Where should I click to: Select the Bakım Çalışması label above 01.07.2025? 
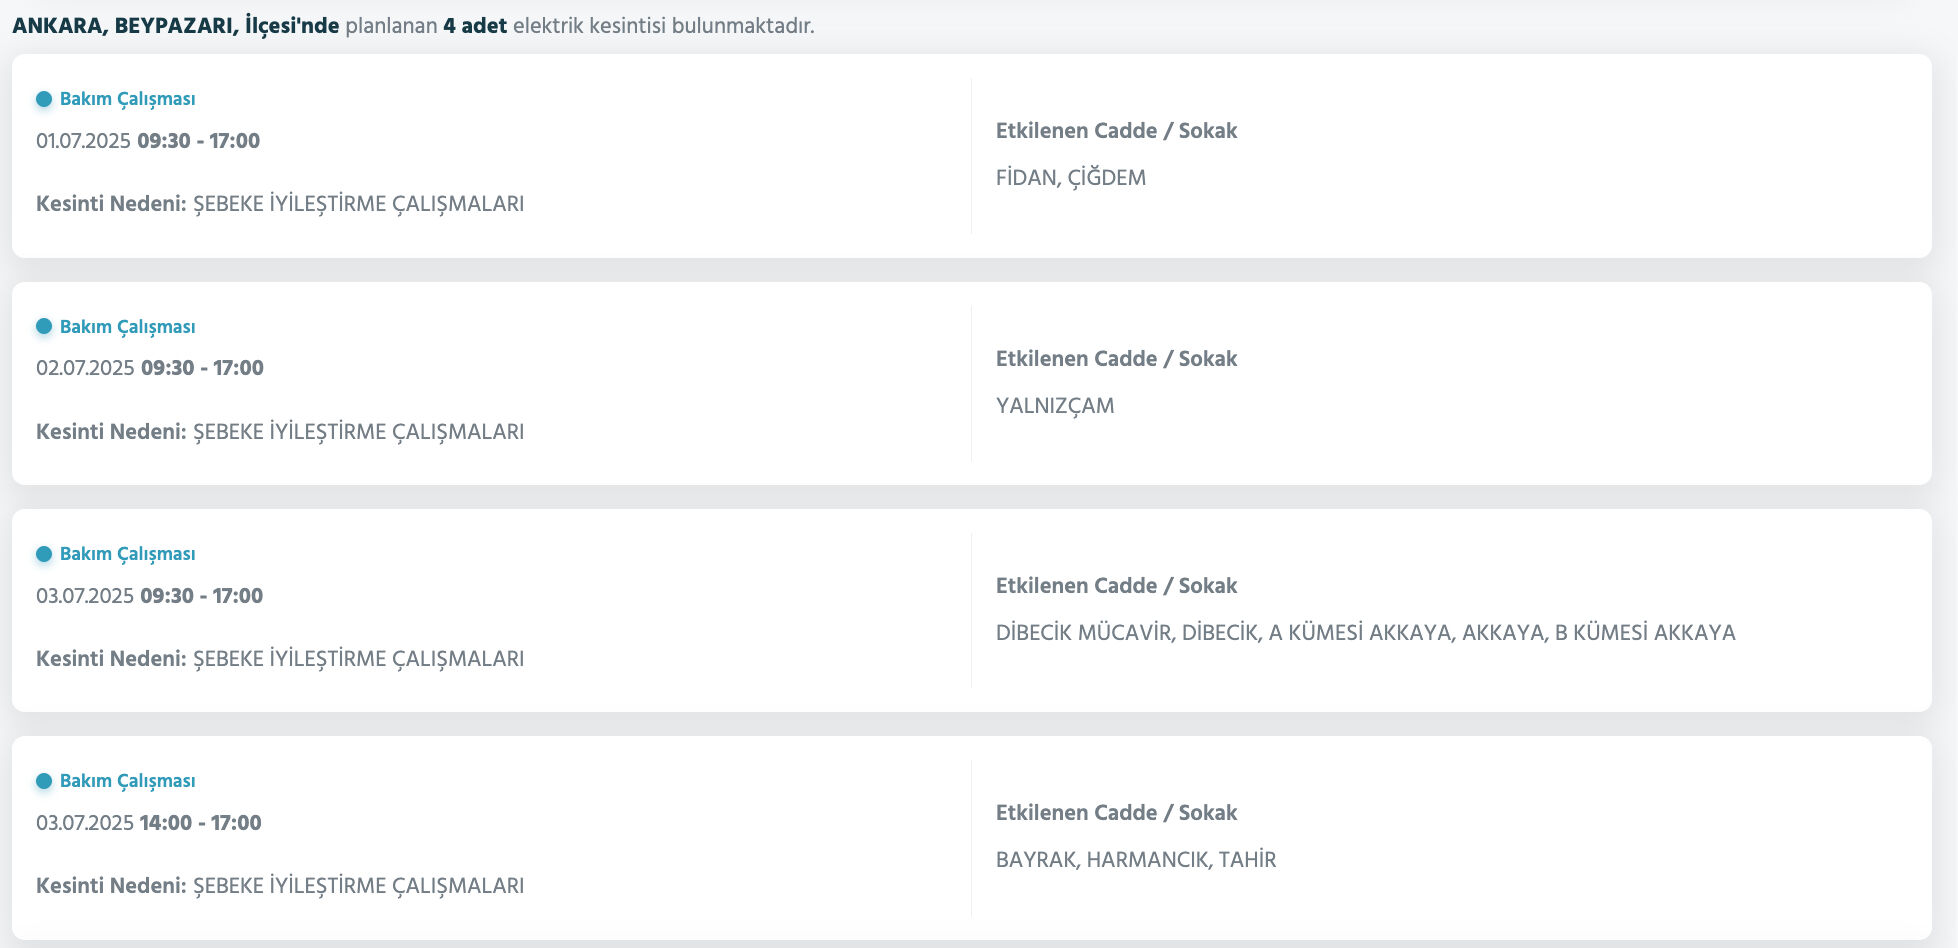click(127, 99)
